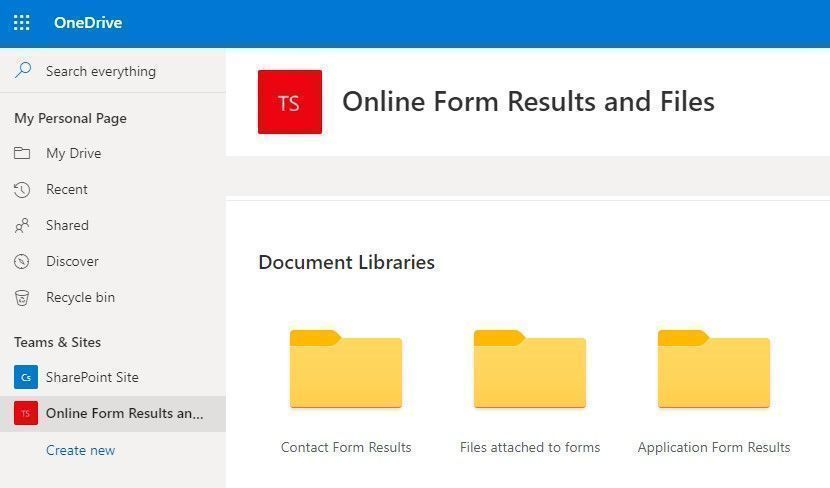Click the Document Libraries heading

tap(347, 262)
